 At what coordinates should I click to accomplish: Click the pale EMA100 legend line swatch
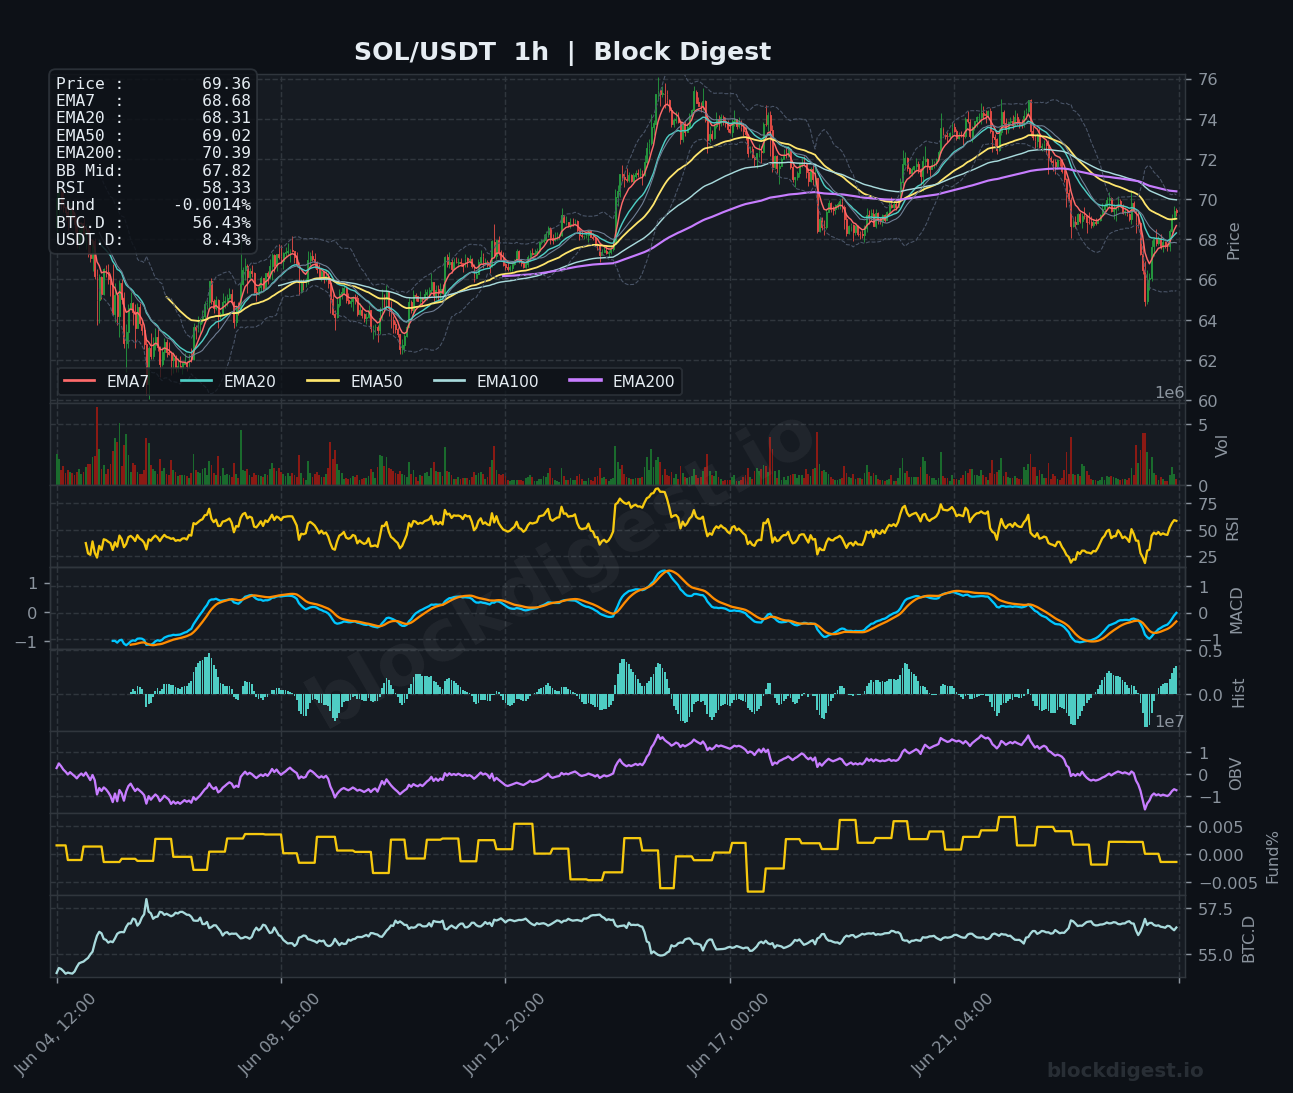(450, 381)
